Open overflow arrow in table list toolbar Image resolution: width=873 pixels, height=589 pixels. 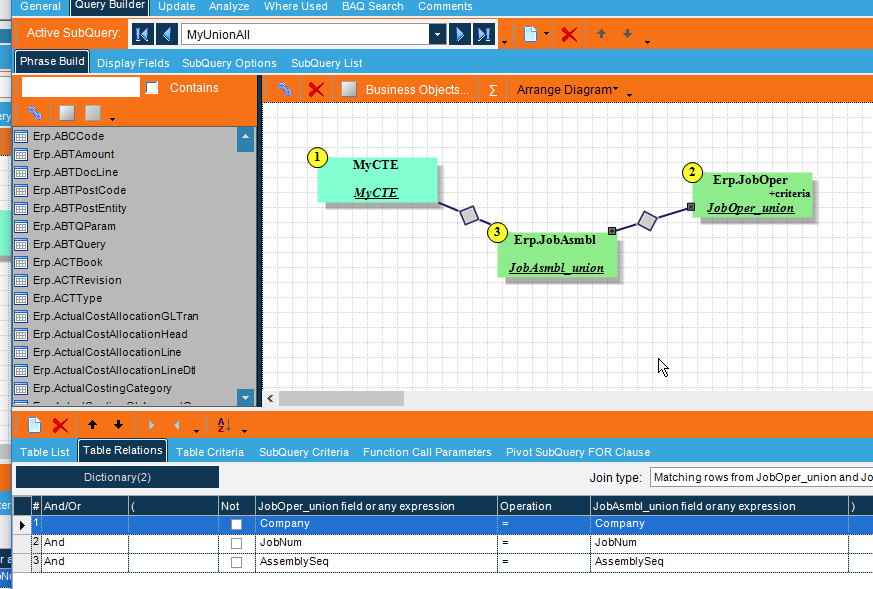click(112, 119)
